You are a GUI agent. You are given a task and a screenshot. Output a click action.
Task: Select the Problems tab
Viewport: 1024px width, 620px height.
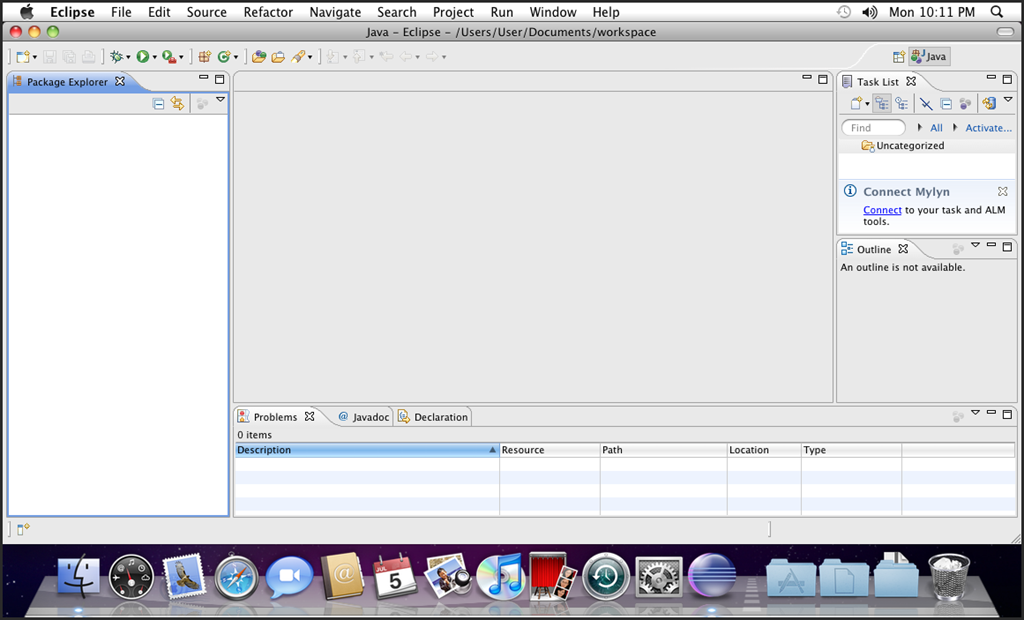click(275, 417)
